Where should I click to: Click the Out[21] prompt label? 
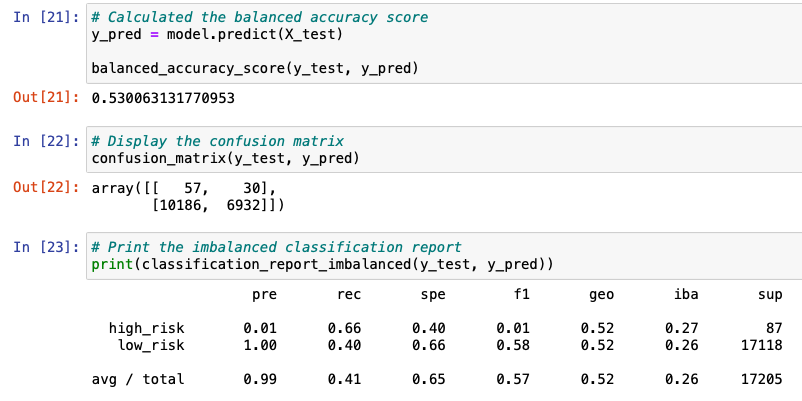point(46,98)
